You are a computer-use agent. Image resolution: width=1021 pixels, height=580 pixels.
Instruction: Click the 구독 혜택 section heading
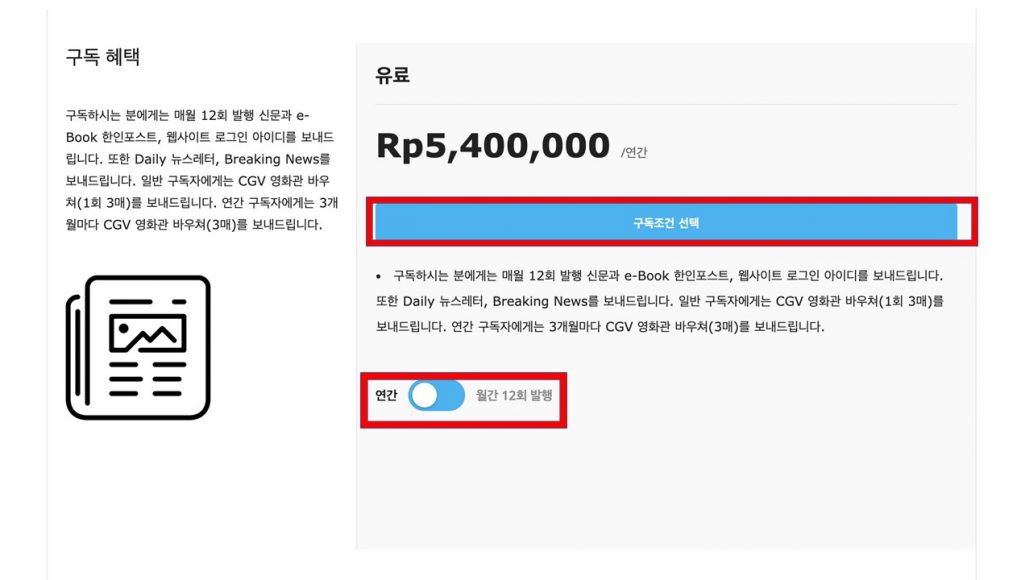point(102,57)
